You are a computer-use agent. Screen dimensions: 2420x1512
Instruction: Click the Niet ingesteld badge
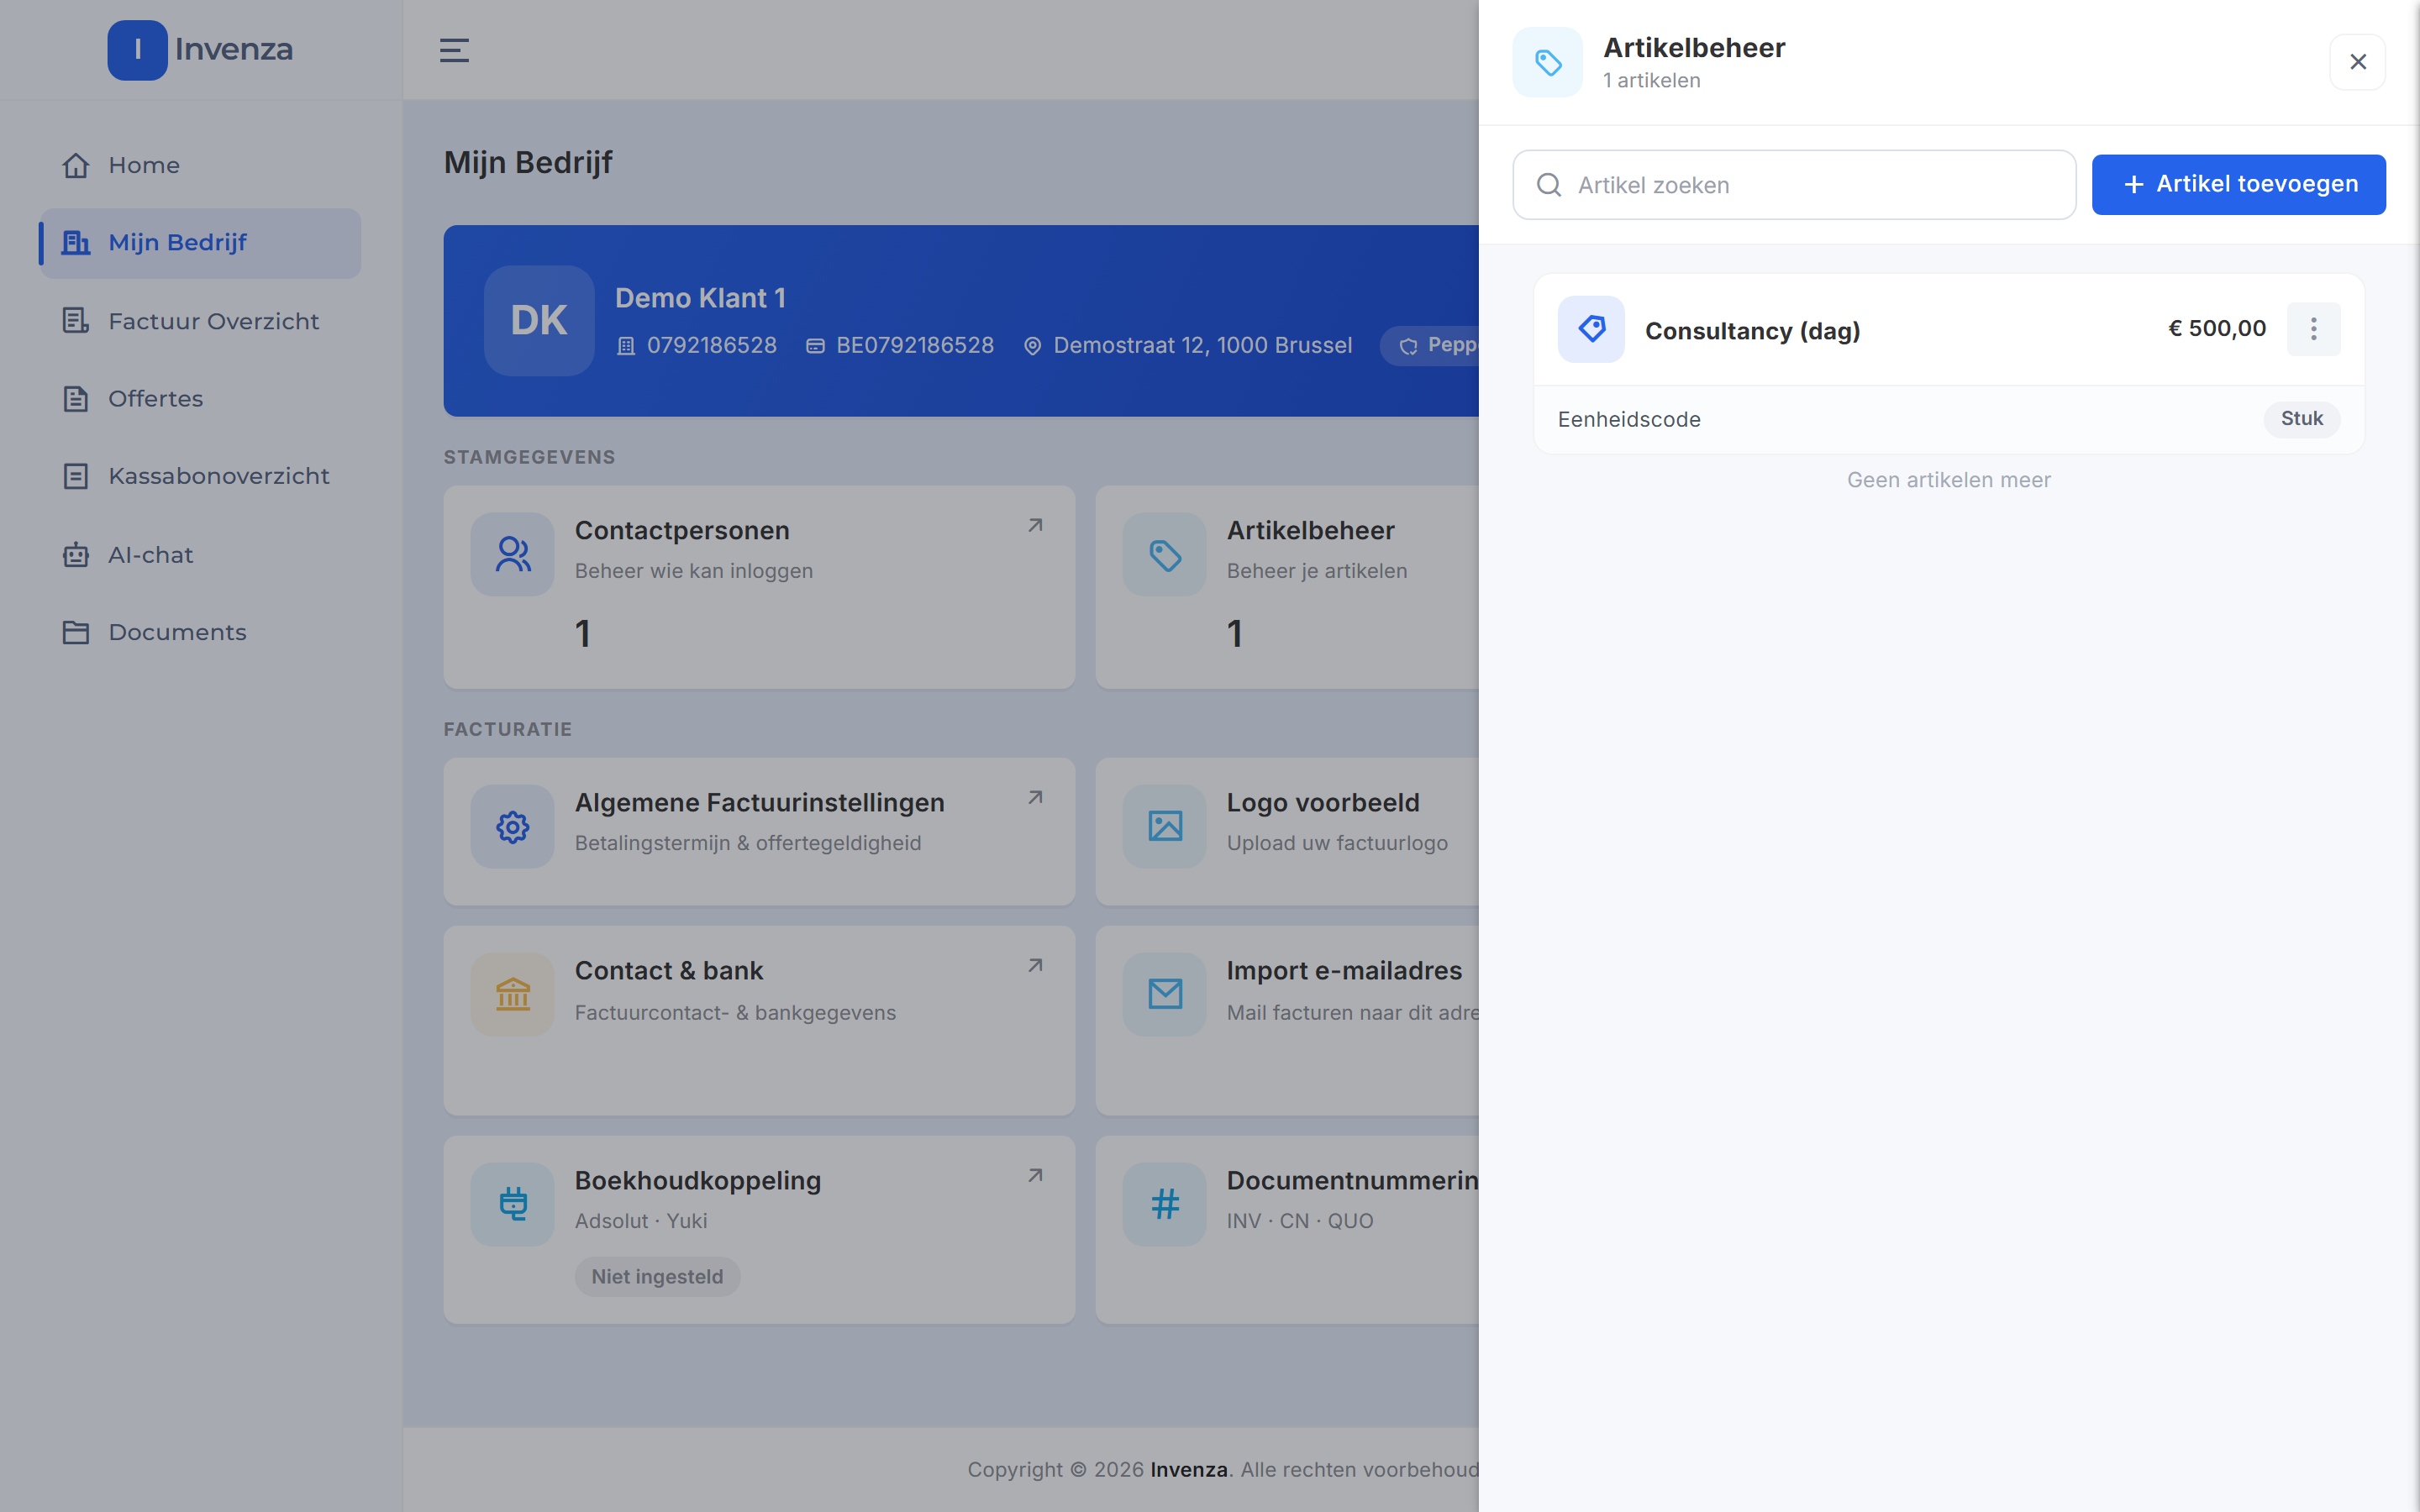[x=657, y=1277]
